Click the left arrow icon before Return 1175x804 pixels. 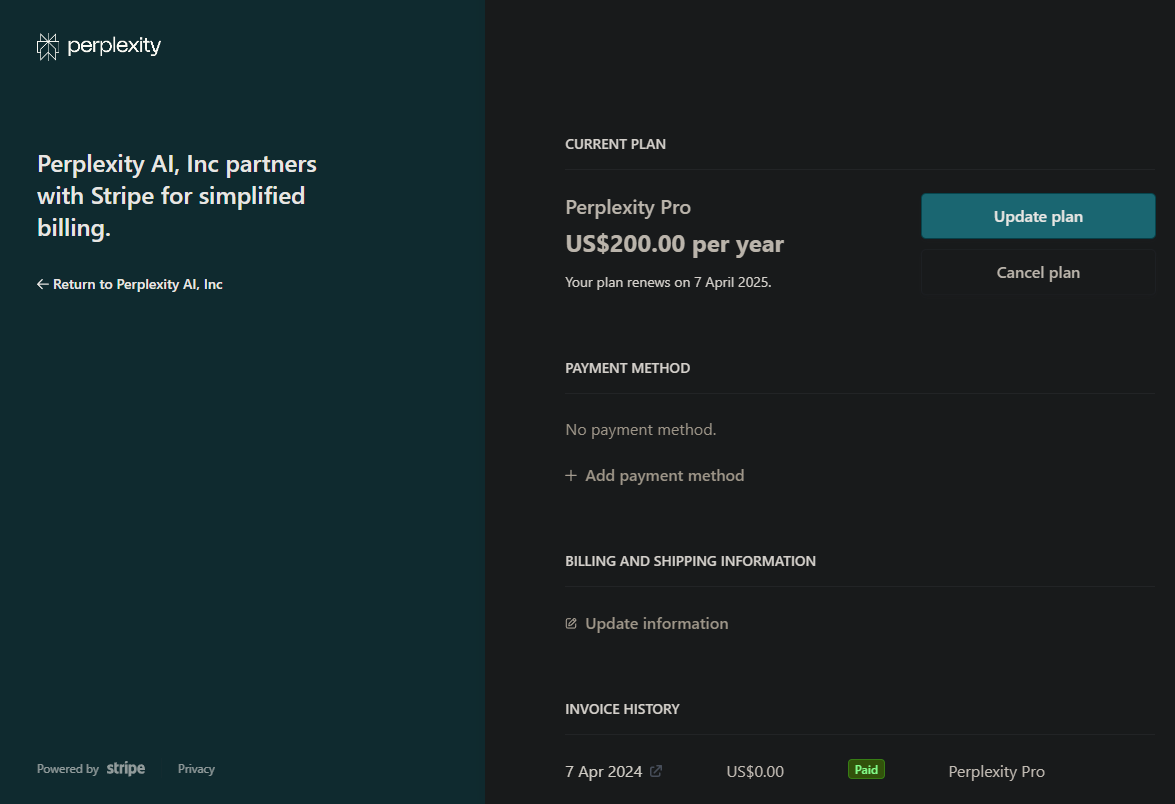(x=42, y=285)
